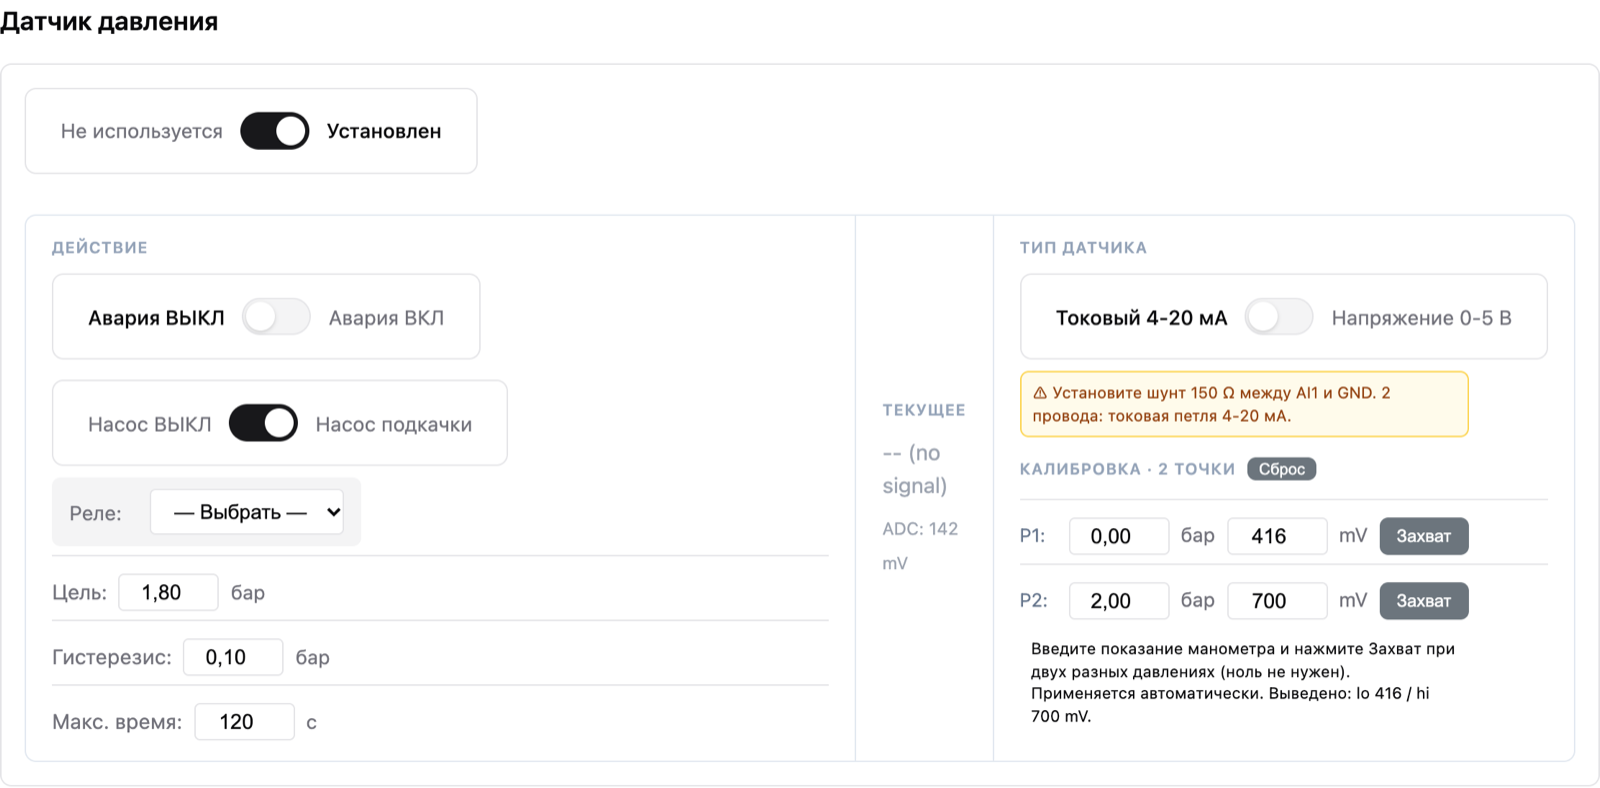Viewport: 1600px width, 788px height.
Task: Click Захват button for P2
Action: tap(1424, 601)
